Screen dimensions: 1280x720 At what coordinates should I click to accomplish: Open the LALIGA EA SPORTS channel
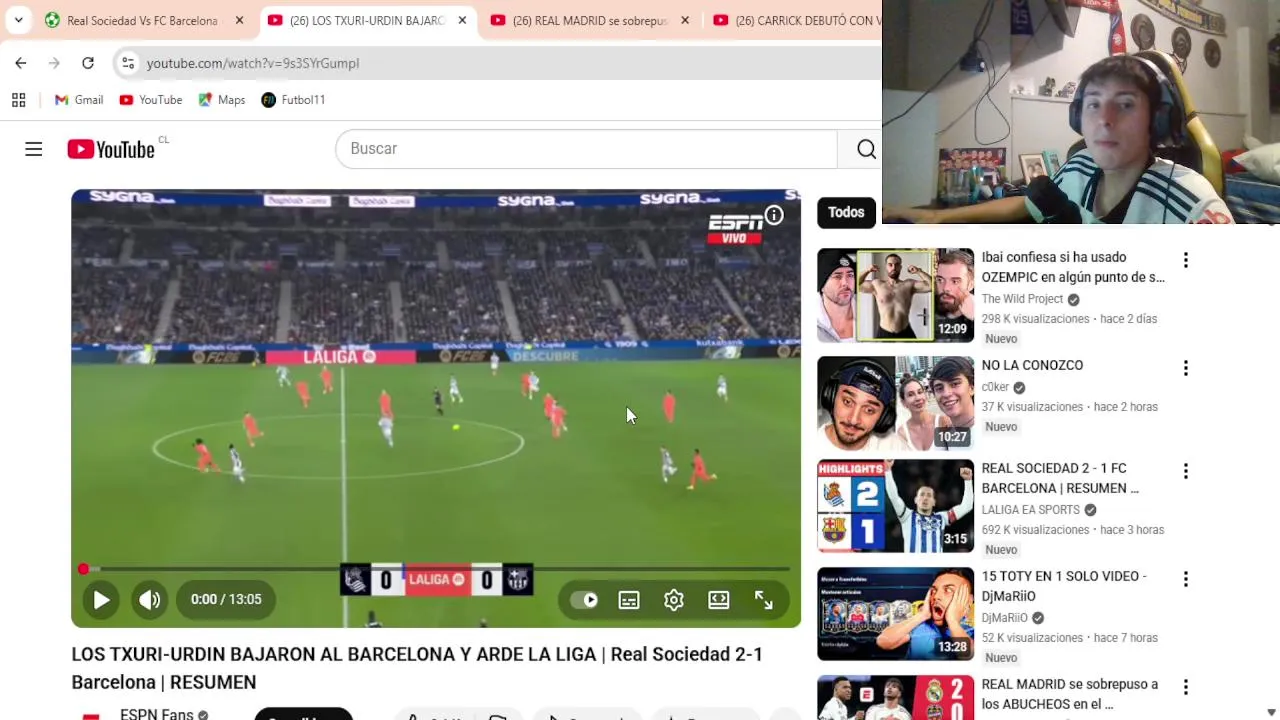1030,510
